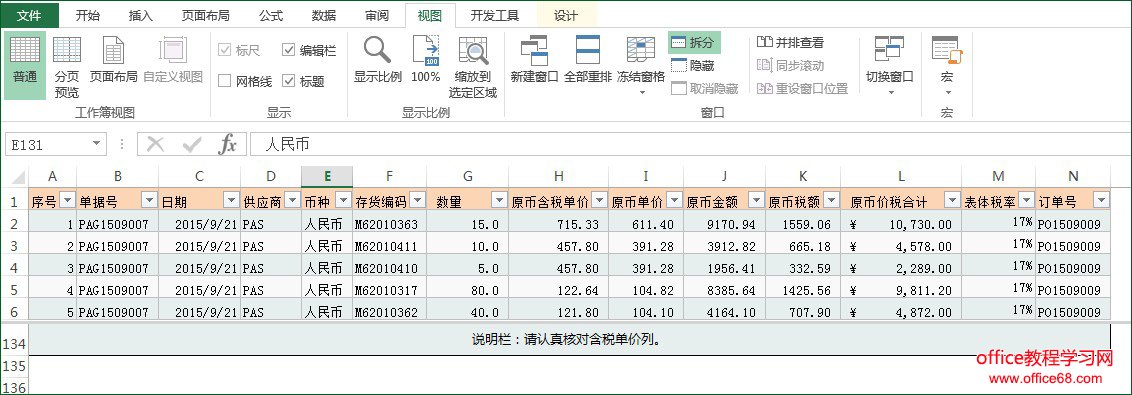The height and width of the screenshot is (395, 1132).
Task: Open 分页预览 page break preview
Action: tap(67, 67)
